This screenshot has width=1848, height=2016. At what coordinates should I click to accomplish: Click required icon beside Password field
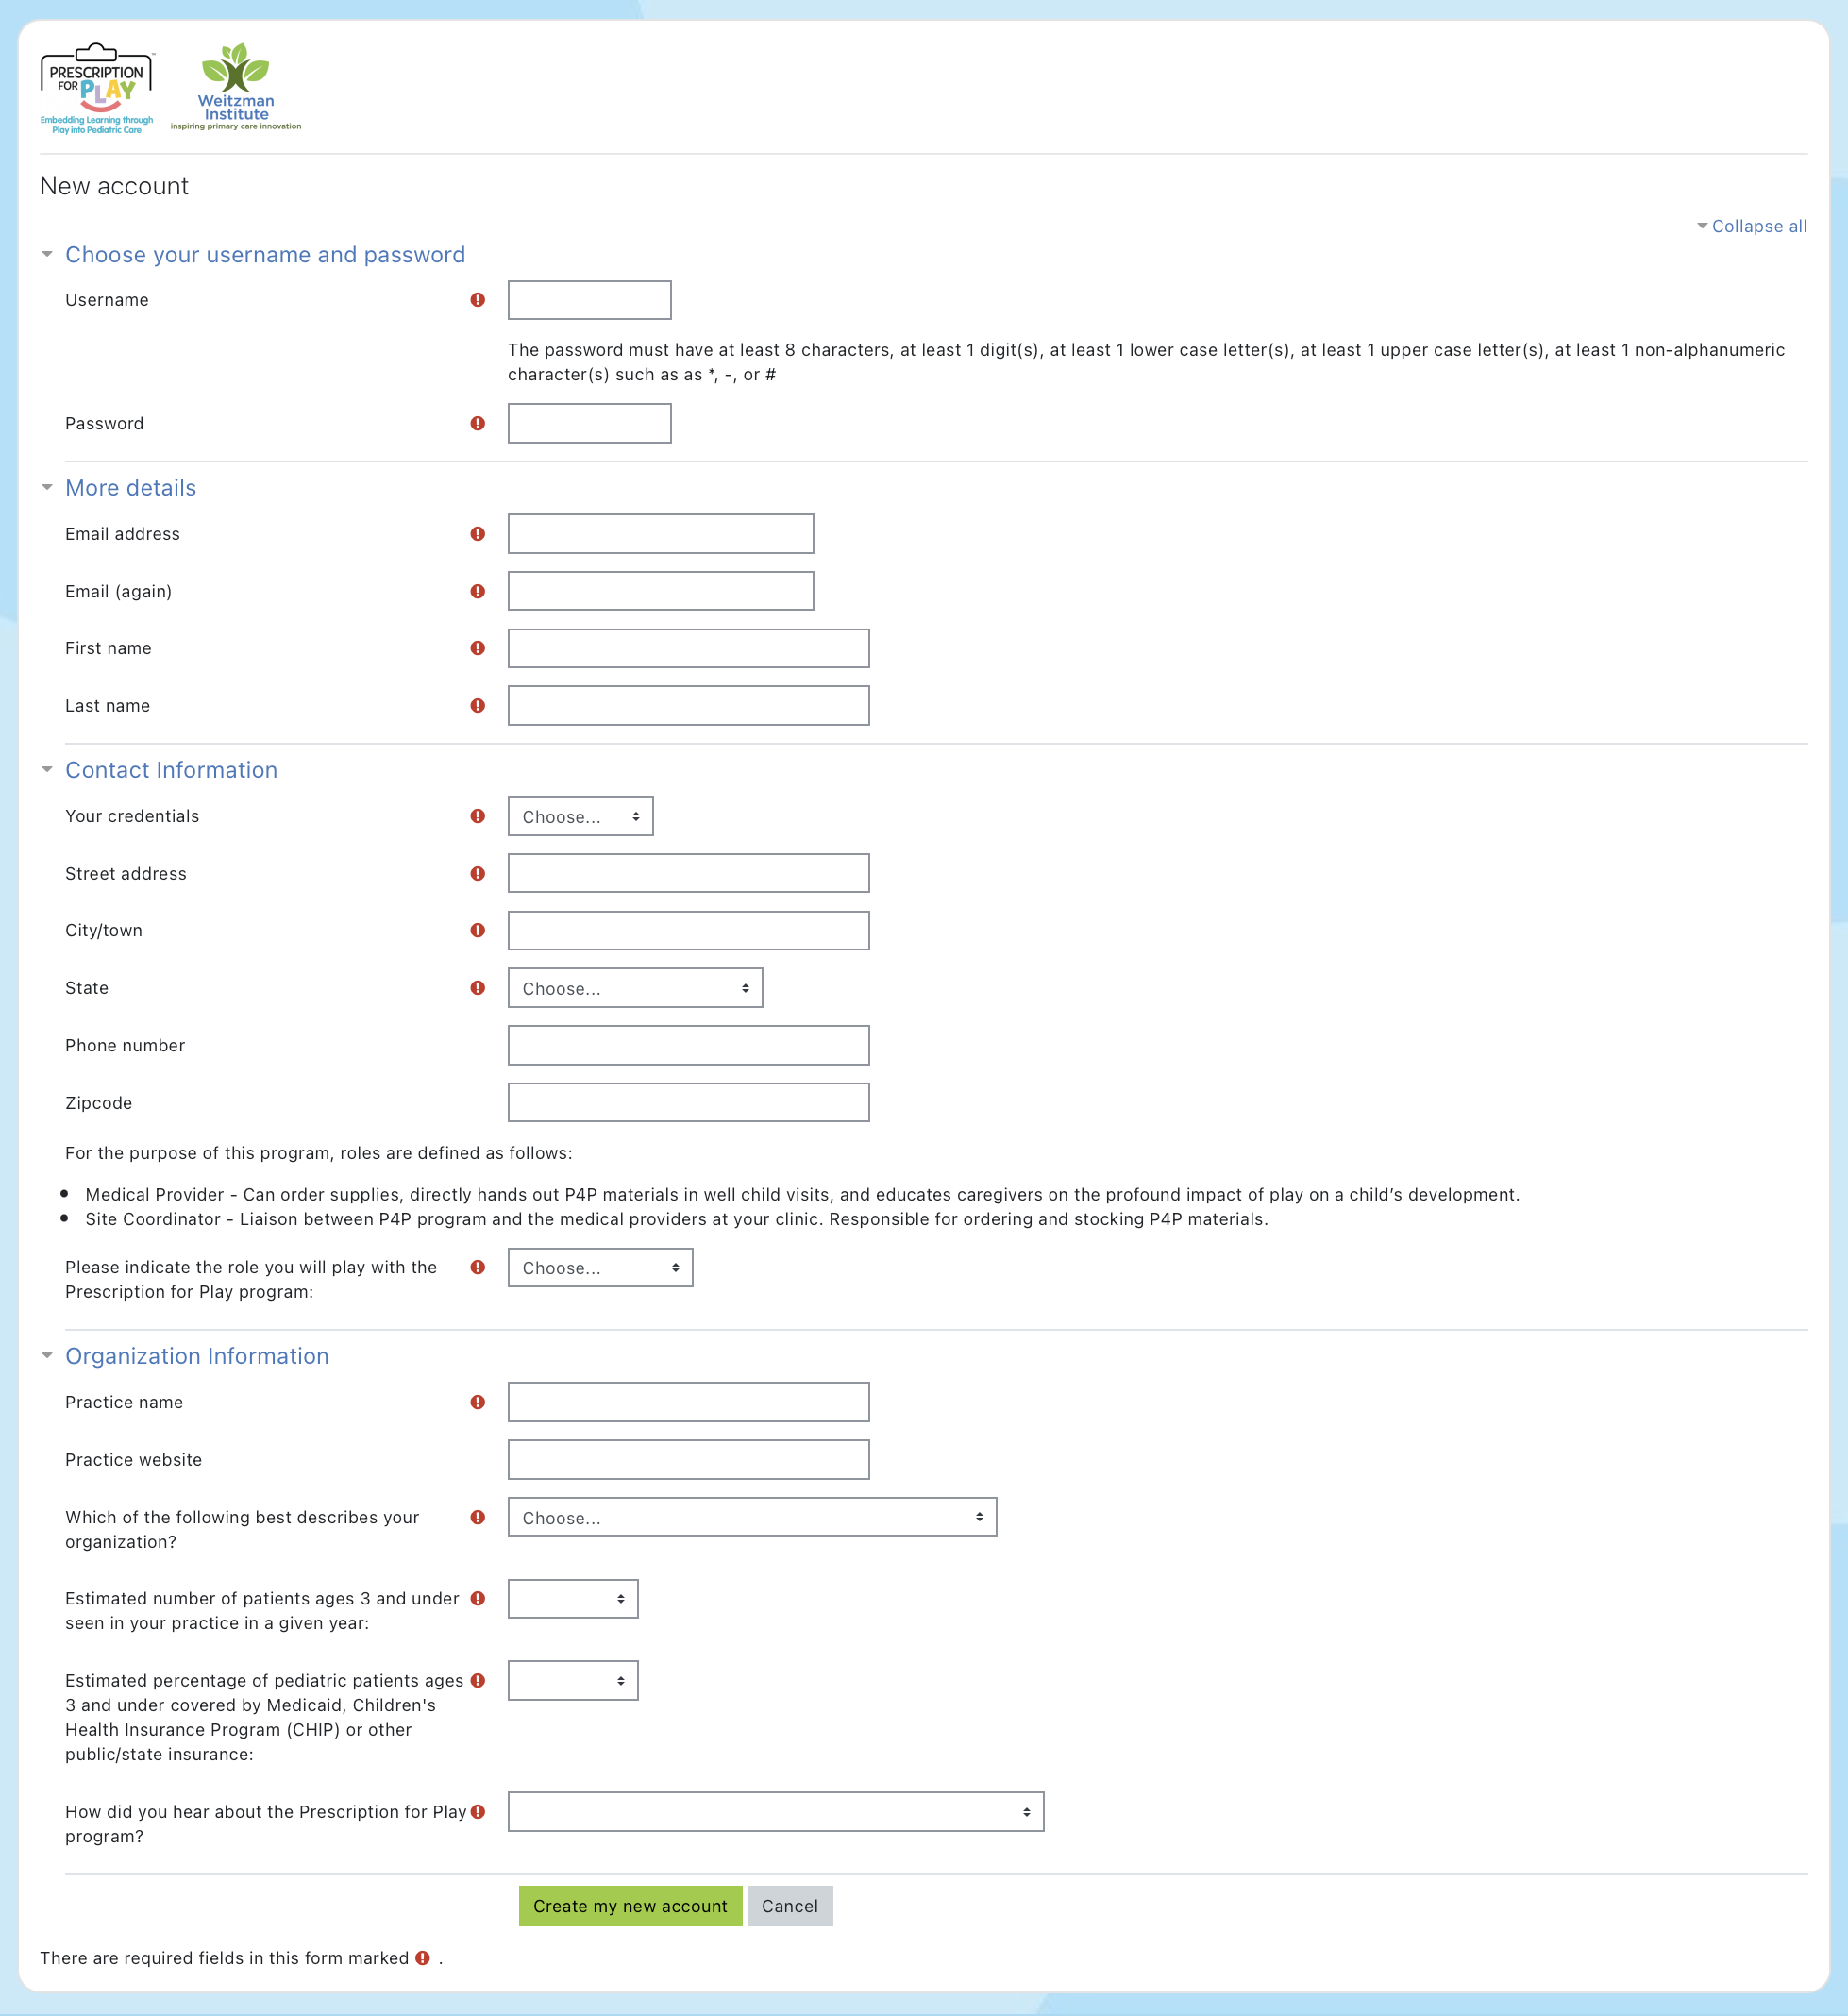[x=478, y=424]
